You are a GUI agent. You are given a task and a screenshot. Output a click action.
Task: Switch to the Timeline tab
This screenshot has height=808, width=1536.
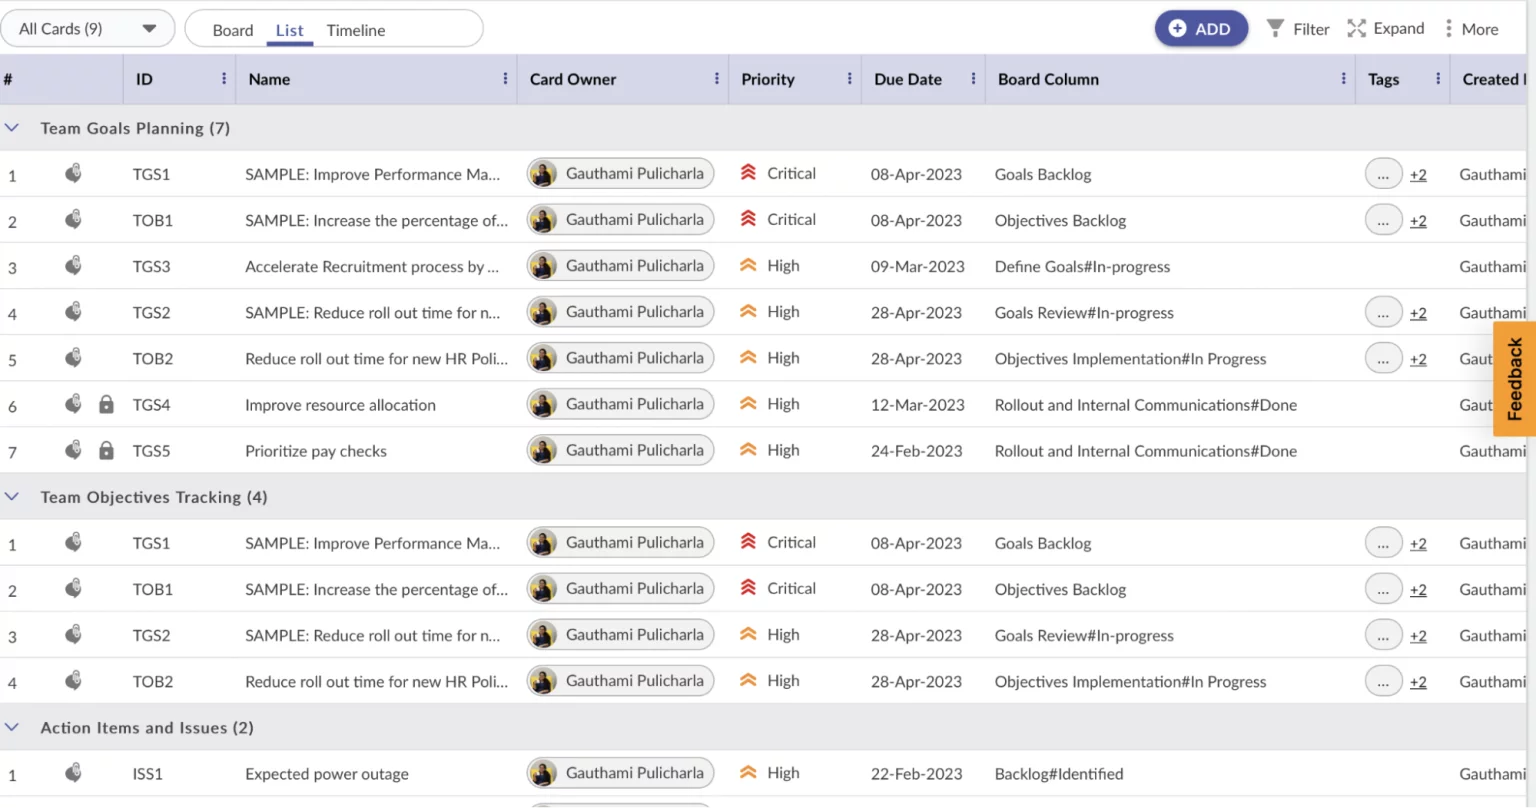pos(355,30)
